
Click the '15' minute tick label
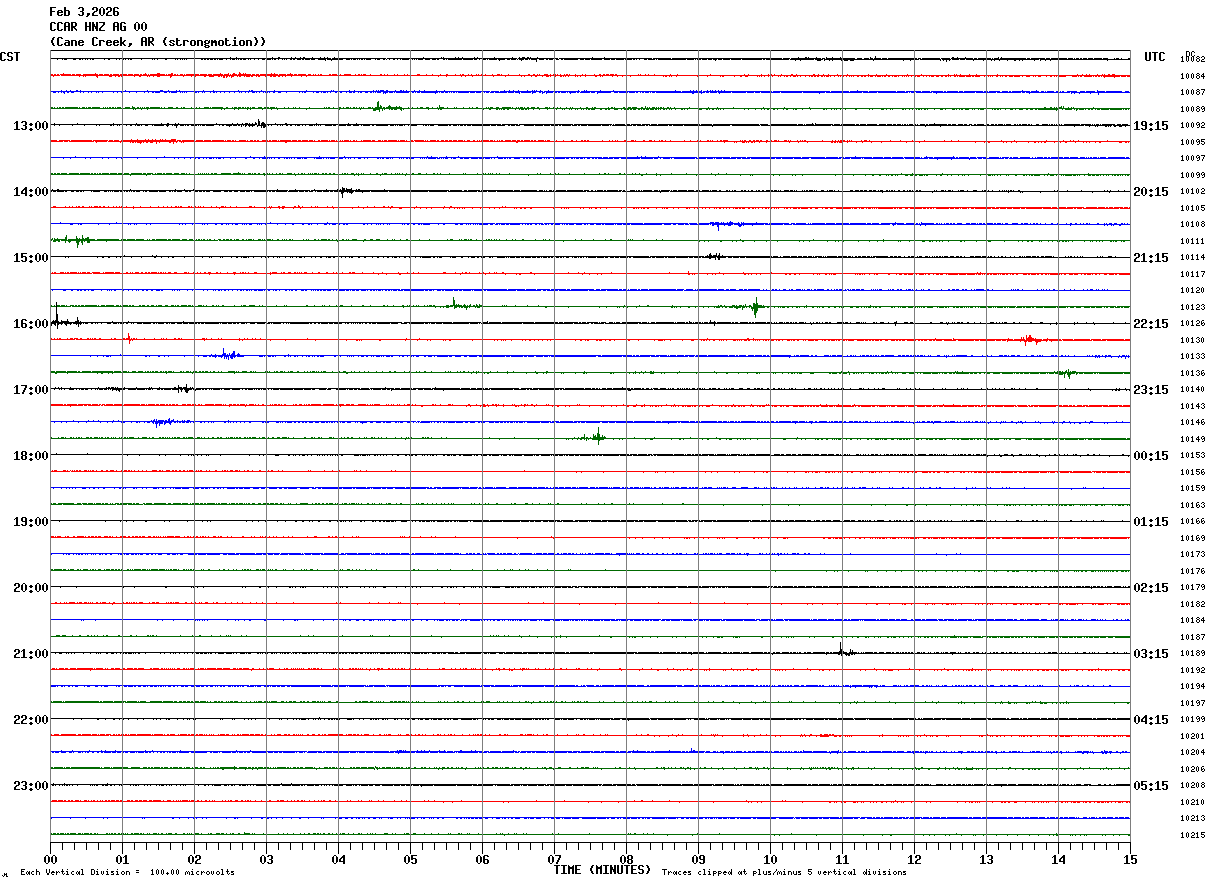[1130, 859]
